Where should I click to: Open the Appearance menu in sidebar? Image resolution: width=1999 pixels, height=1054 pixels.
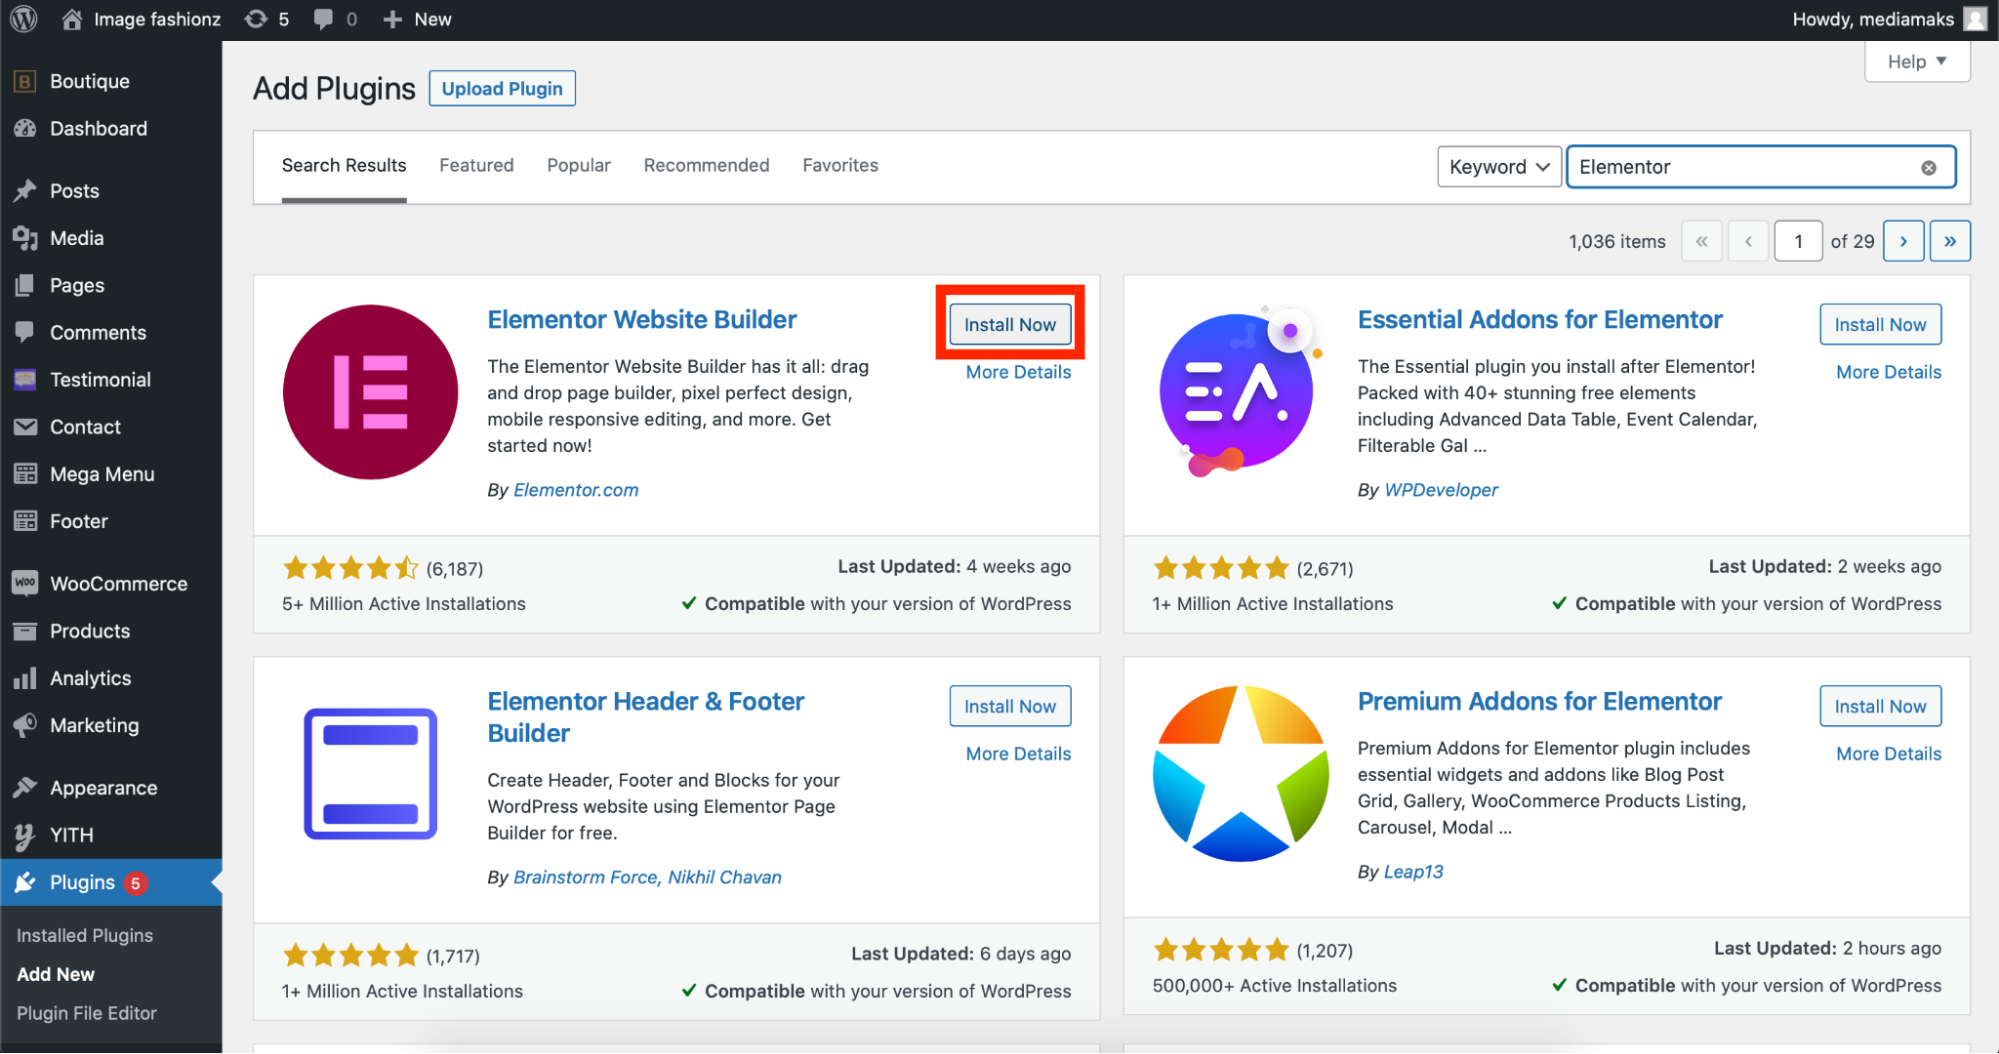103,788
